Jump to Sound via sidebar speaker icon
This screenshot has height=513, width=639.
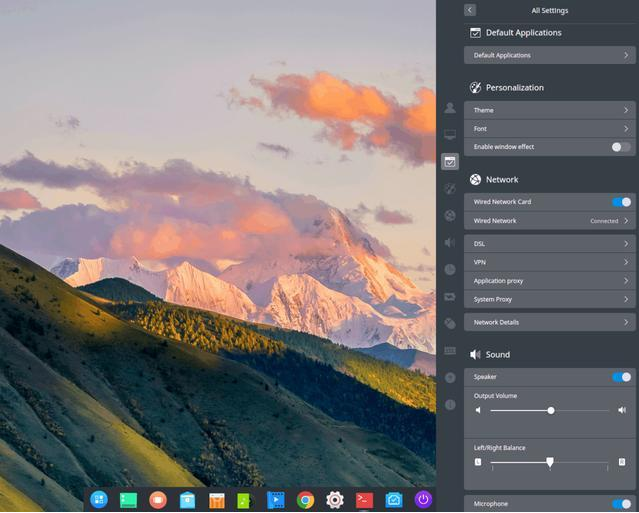tap(450, 242)
